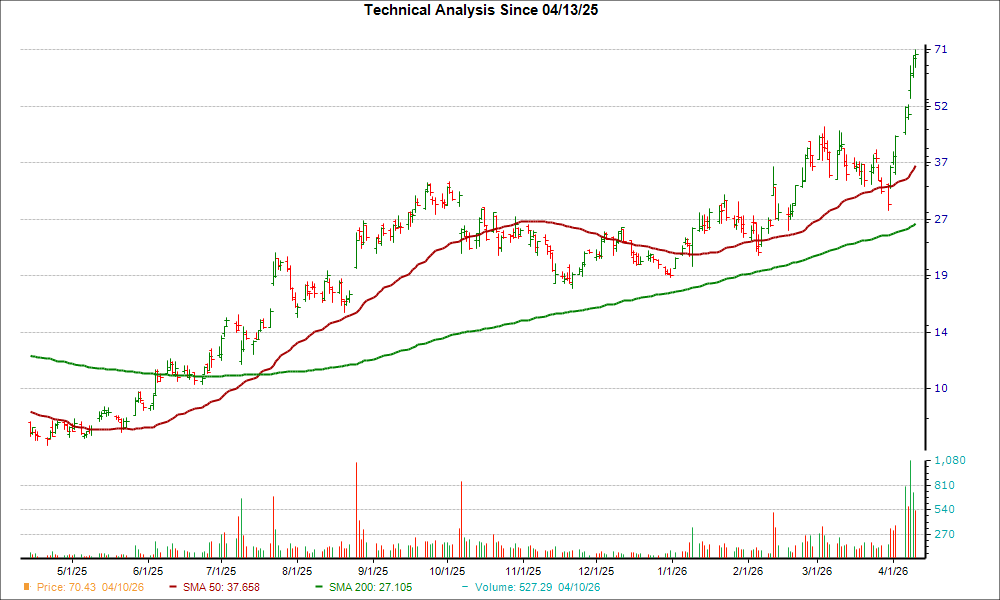1000x600 pixels.
Task: Click the green SMA 200 line indicator
Action: pyautogui.click(x=318, y=588)
